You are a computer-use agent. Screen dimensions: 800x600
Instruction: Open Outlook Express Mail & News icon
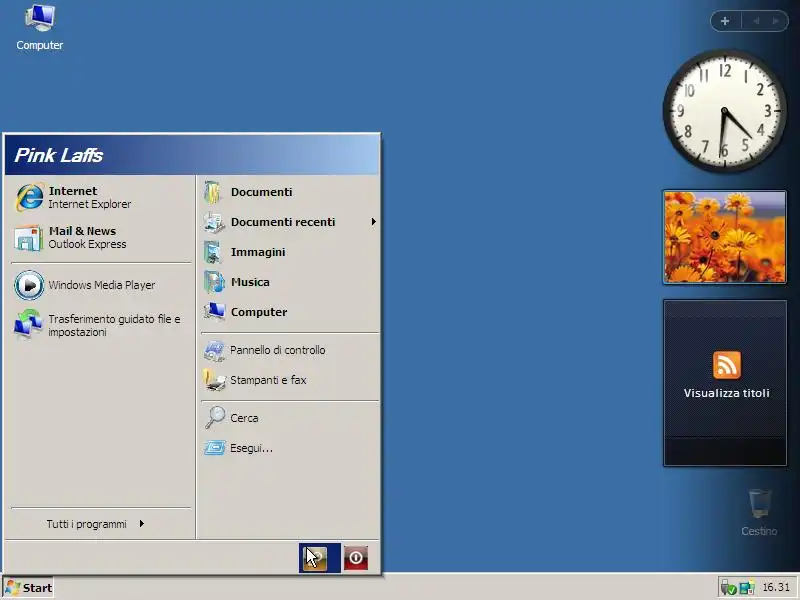(x=28, y=238)
